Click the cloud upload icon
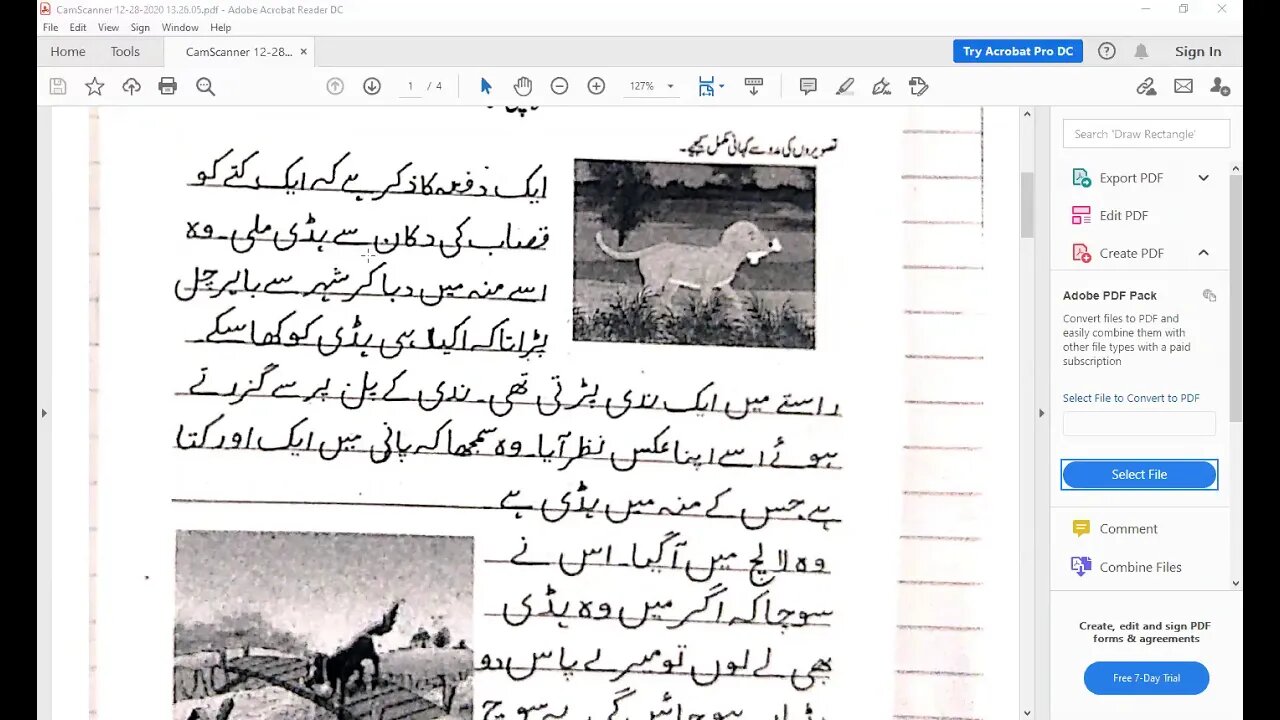The height and width of the screenshot is (720, 1280). pos(131,87)
